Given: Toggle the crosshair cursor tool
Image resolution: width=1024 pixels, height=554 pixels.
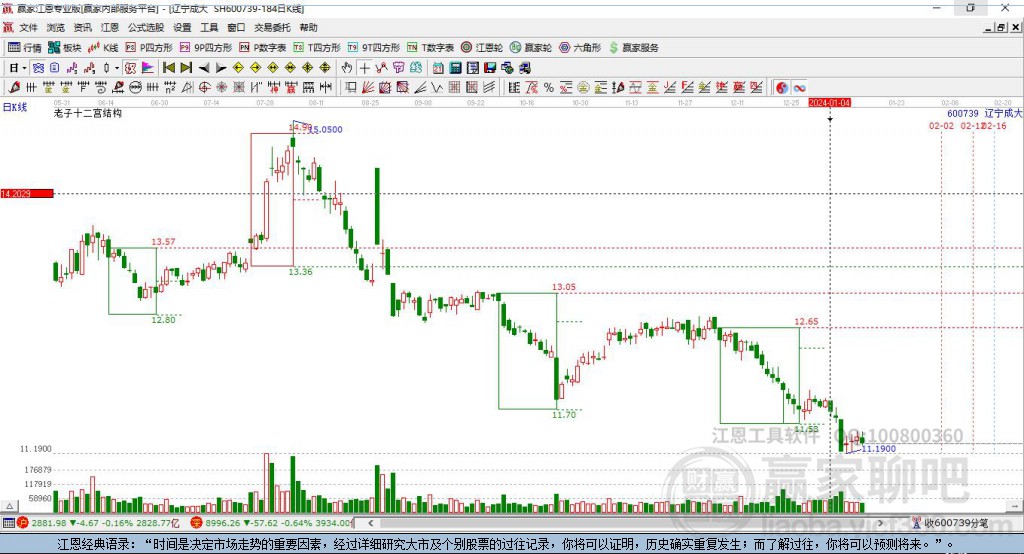Looking at the screenshot, I should (x=365, y=68).
